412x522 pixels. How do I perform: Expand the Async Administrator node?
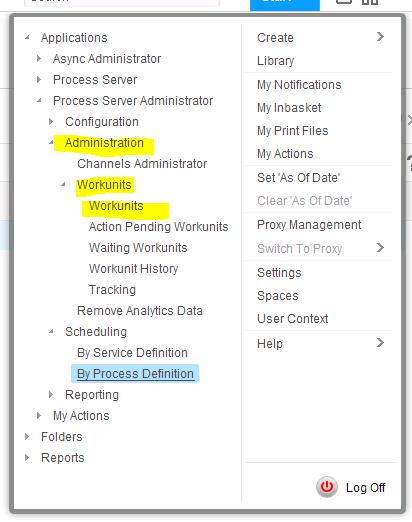pyautogui.click(x=39, y=59)
